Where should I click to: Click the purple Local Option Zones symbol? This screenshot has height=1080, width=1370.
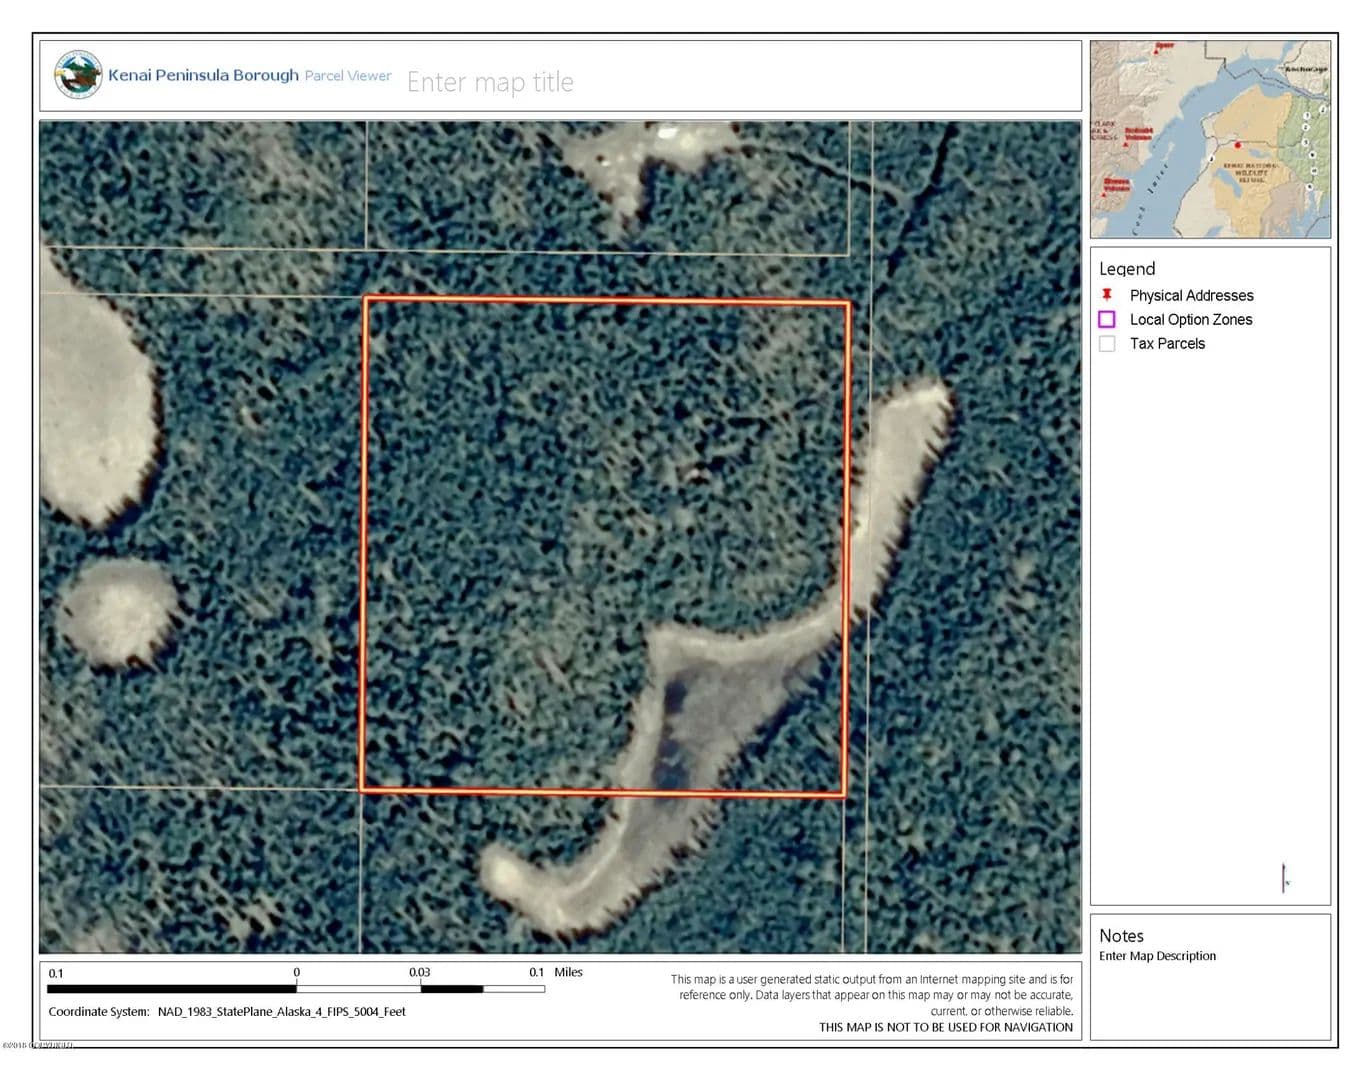click(x=1107, y=319)
